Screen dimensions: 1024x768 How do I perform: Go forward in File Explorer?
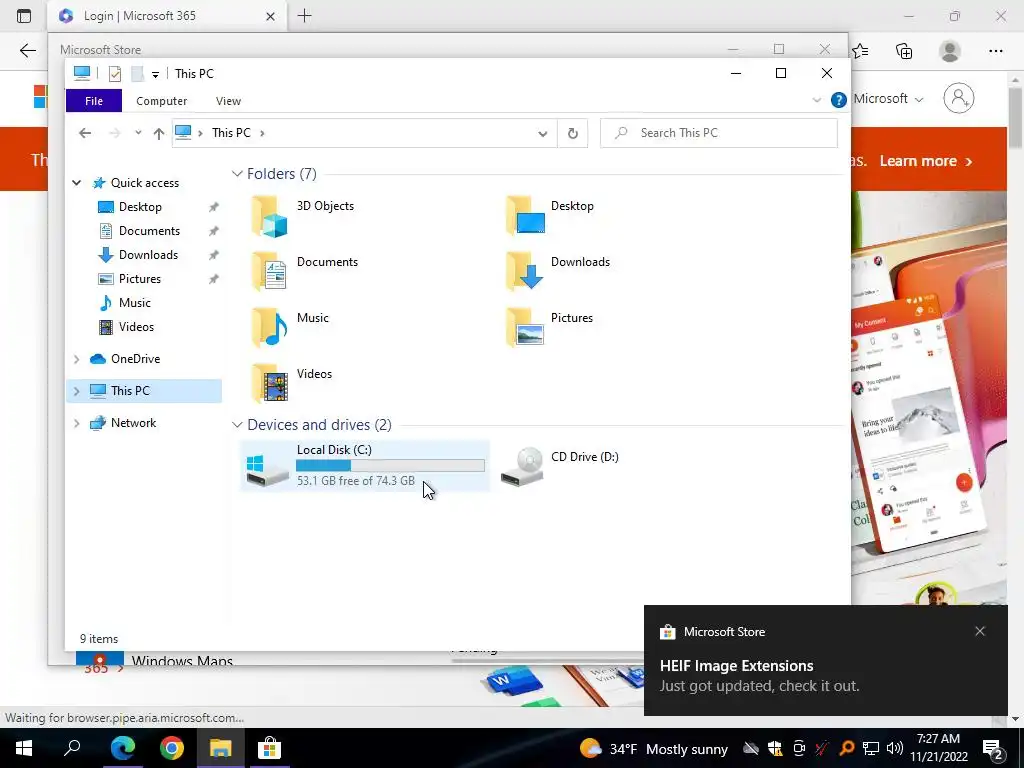115,133
